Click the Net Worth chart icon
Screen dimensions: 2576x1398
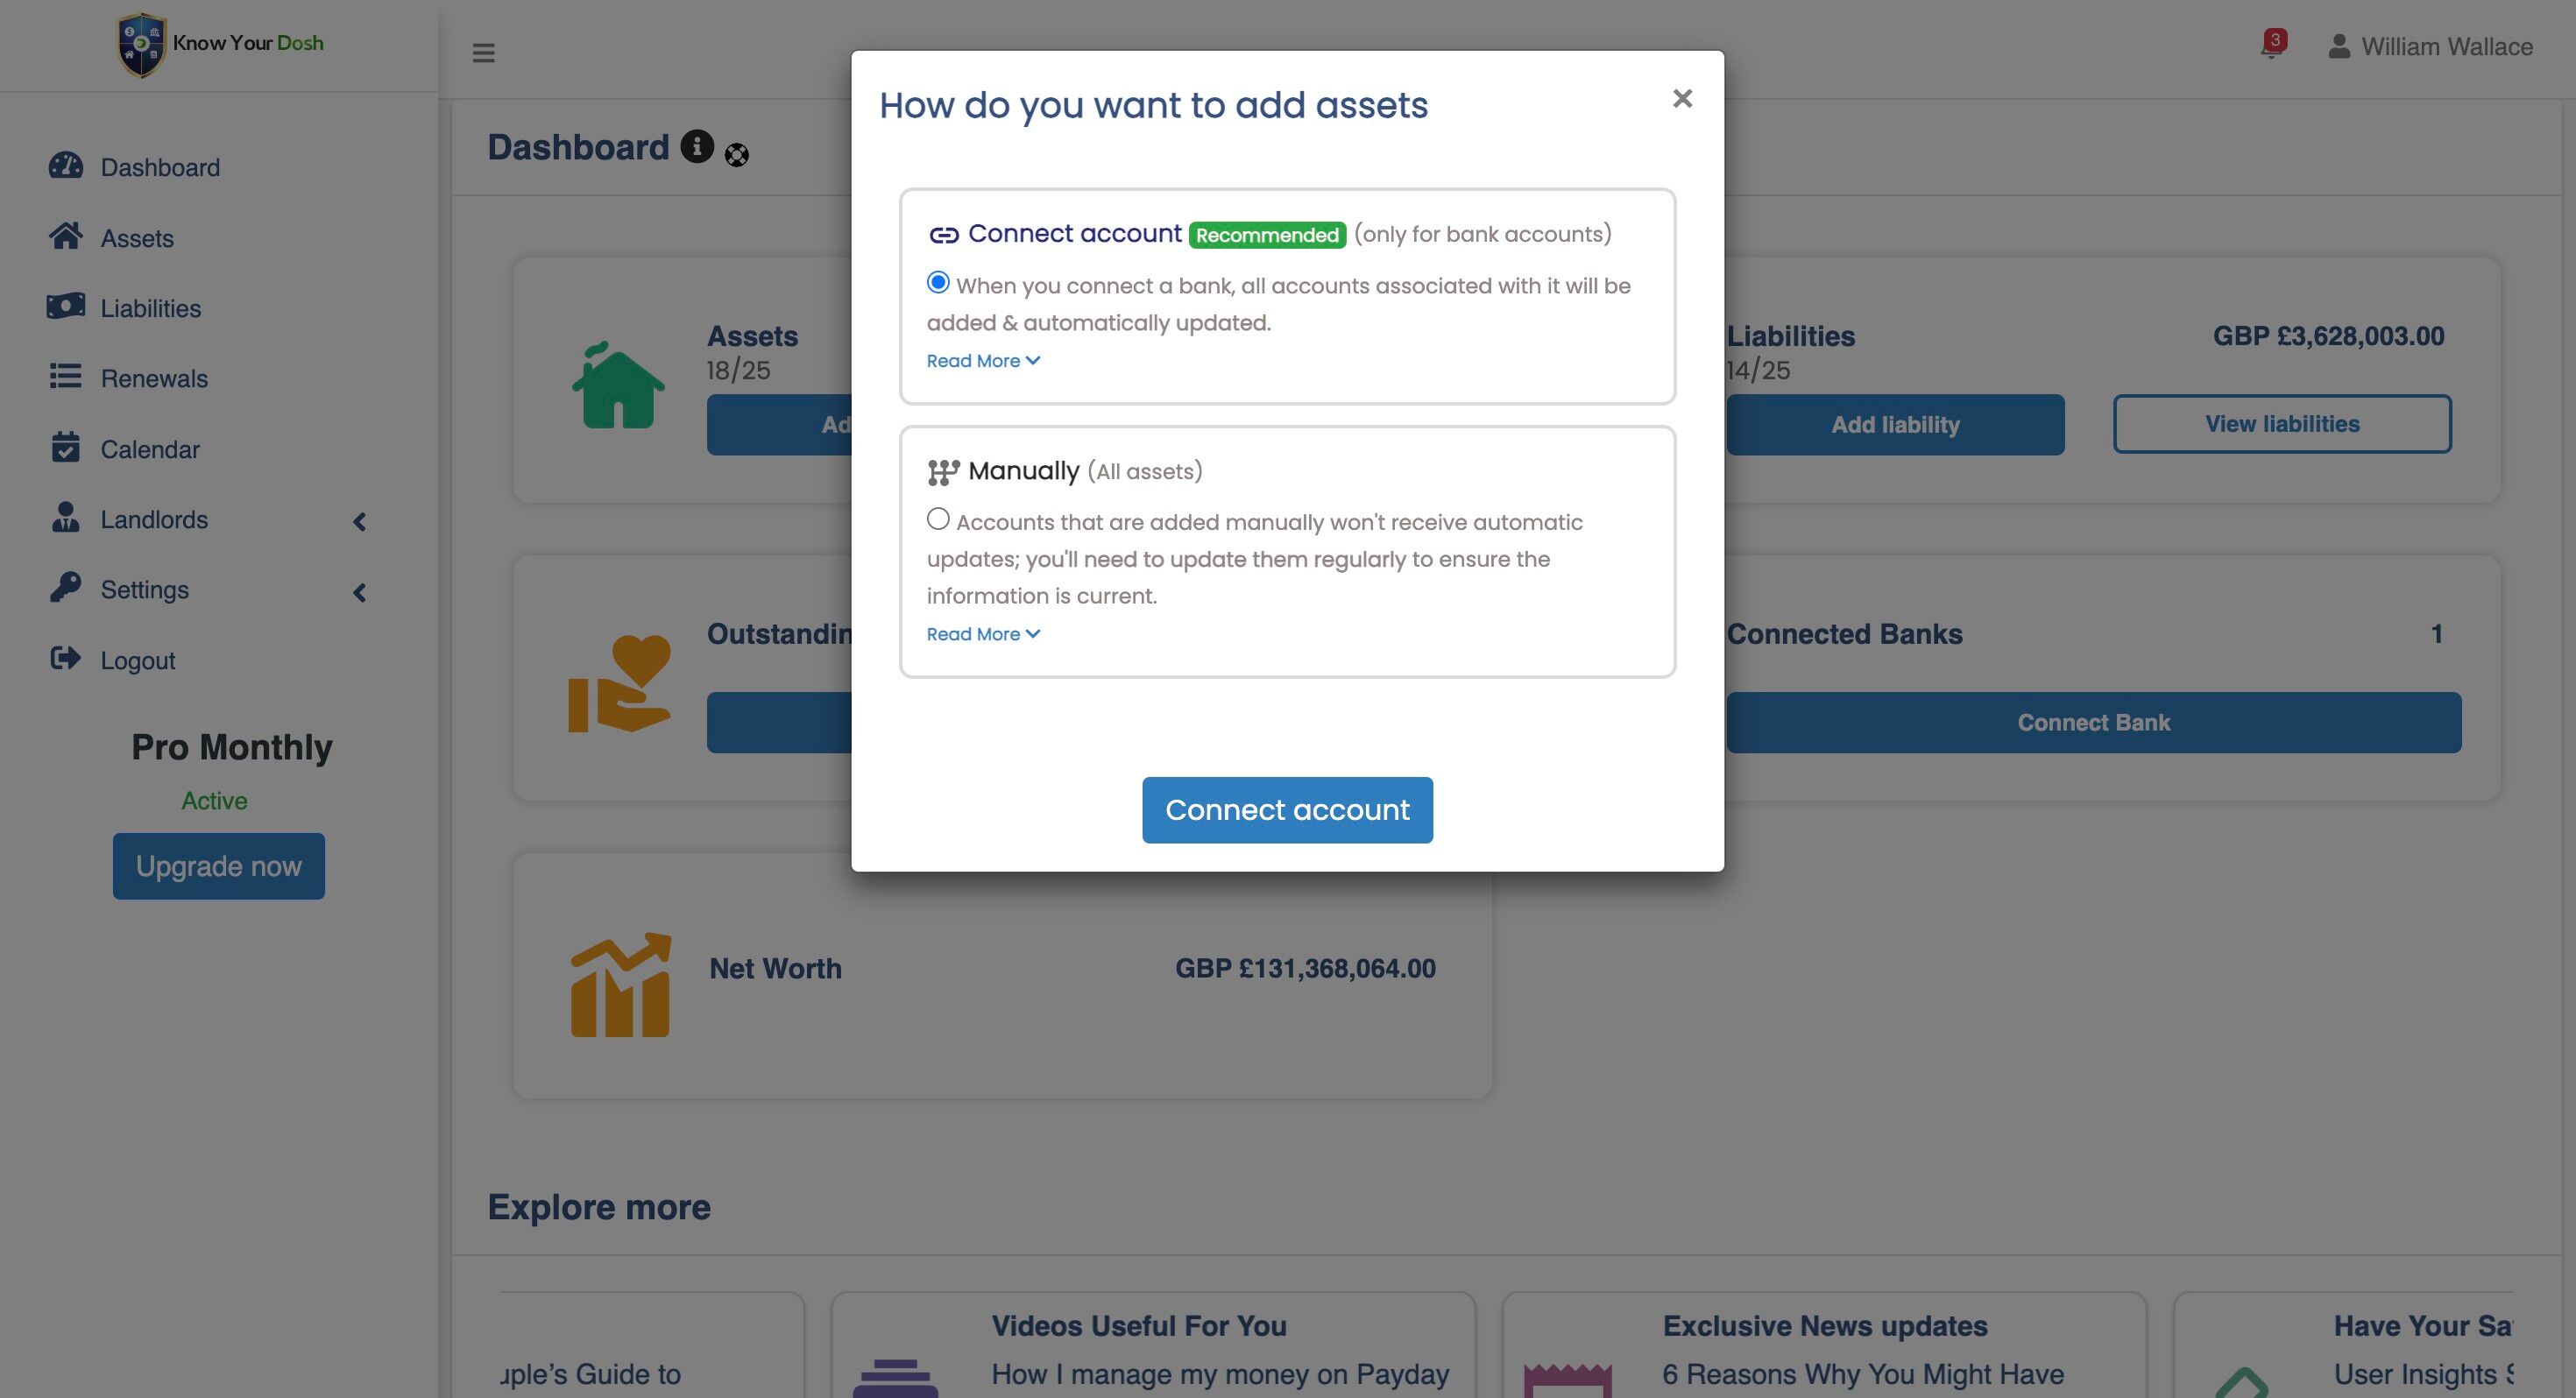pos(620,985)
